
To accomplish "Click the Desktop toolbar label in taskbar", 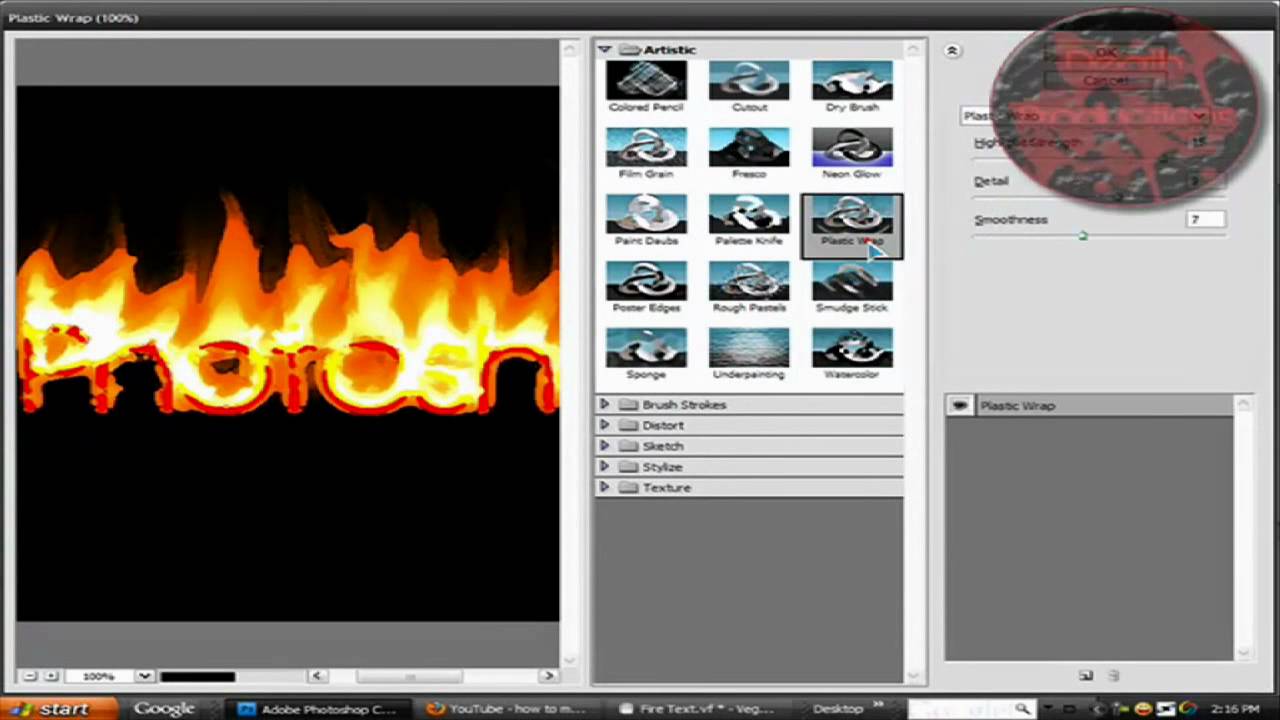I will [x=838, y=709].
